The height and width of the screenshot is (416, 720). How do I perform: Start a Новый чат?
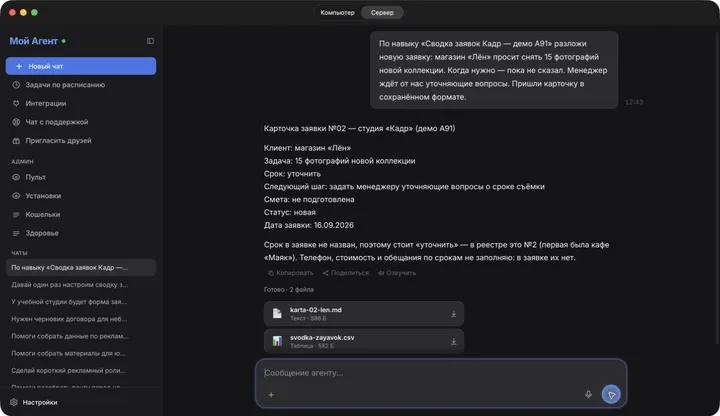point(81,66)
